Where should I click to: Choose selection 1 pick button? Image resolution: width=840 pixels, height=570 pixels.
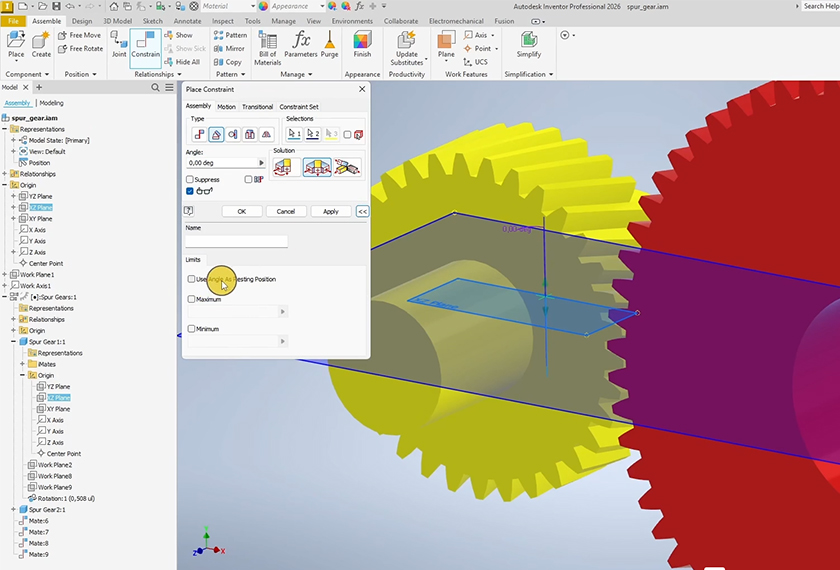click(x=294, y=134)
